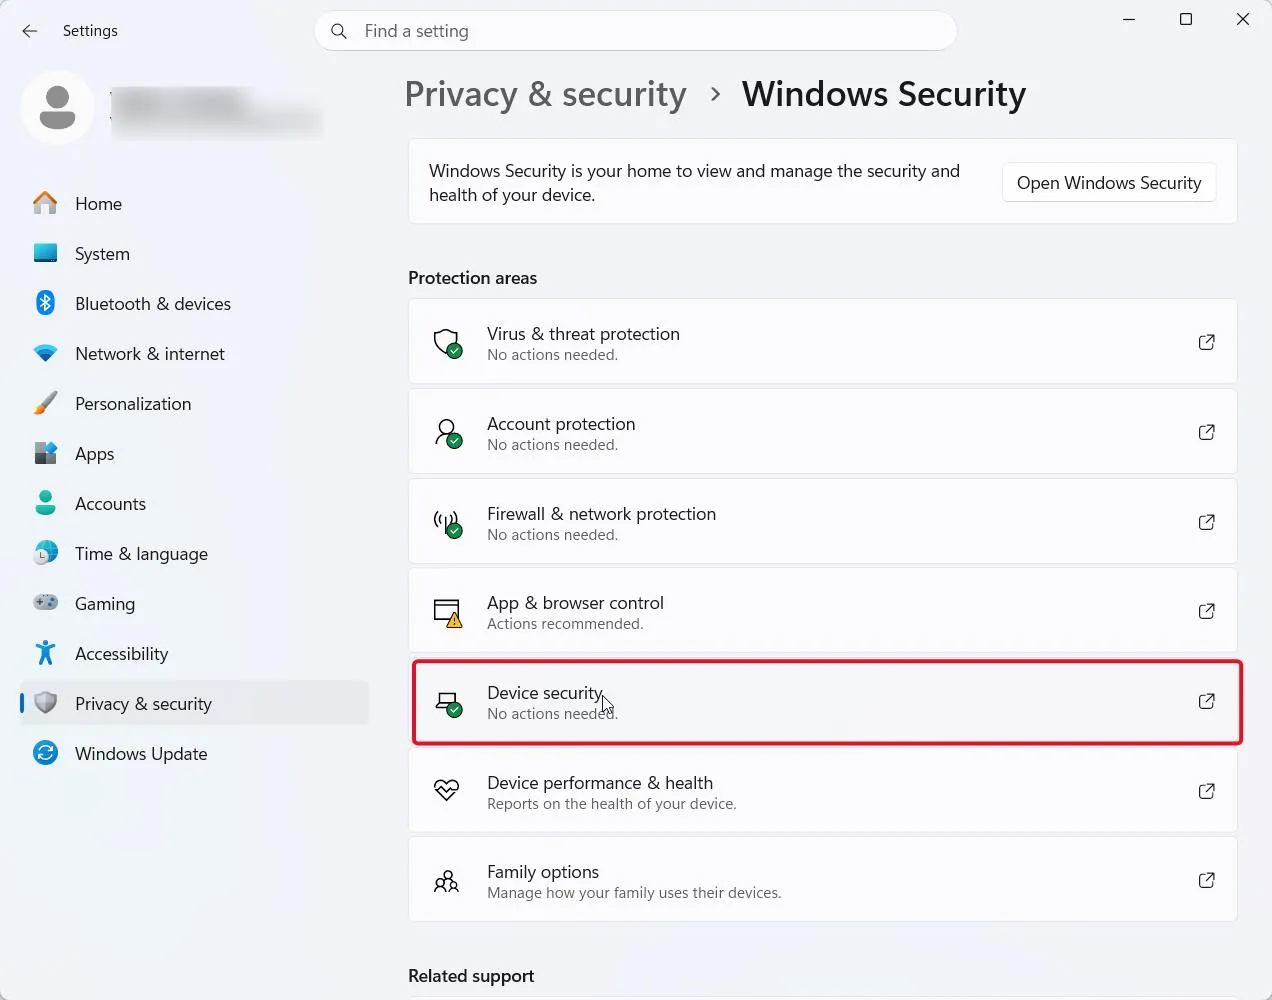Open Device security external link icon
This screenshot has width=1272, height=1000.
tap(1206, 701)
